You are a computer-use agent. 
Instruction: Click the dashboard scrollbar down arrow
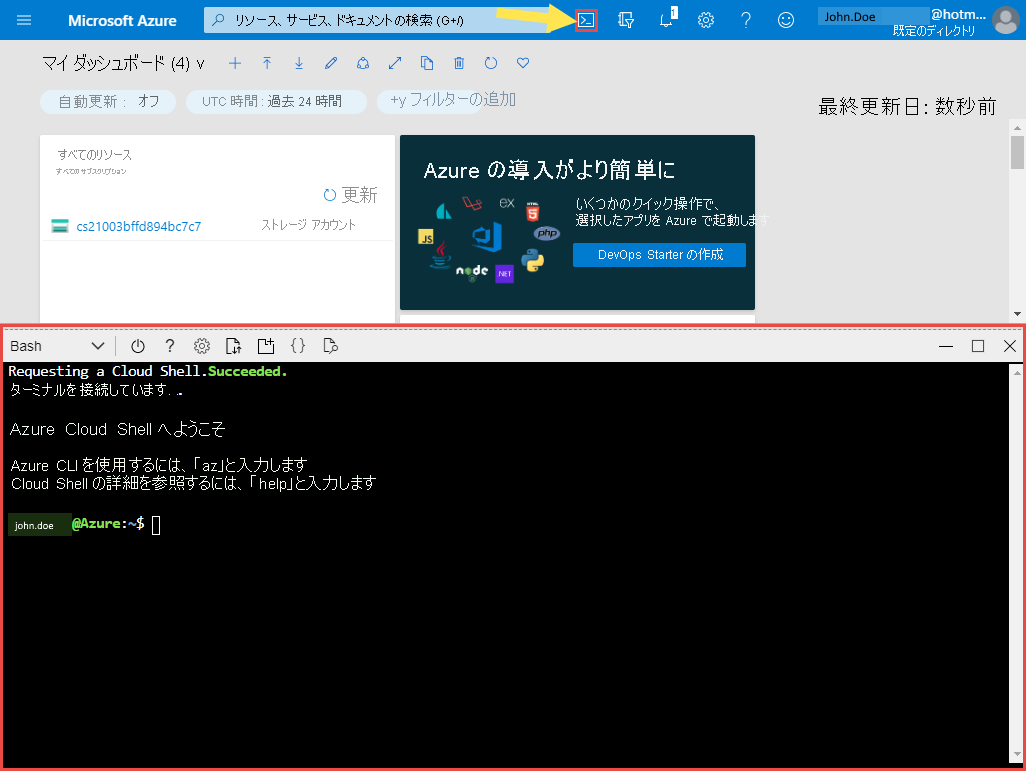tap(1017, 314)
